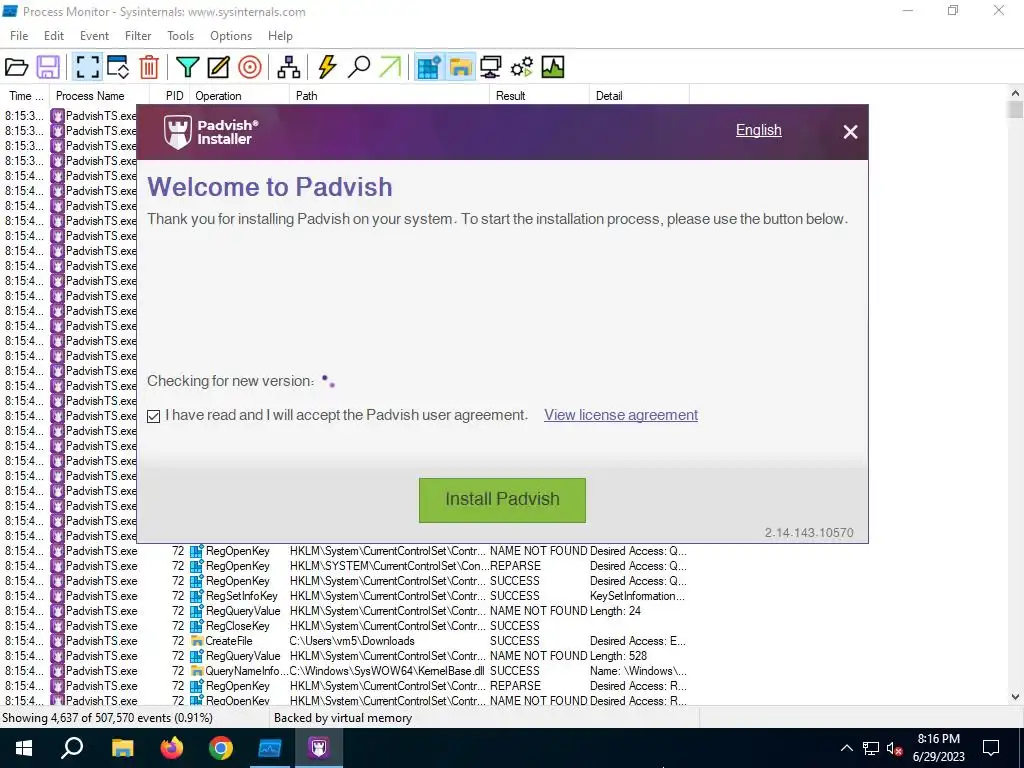Launch Firefox from the taskbar
Viewport: 1024px width, 768px height.
tap(172, 748)
